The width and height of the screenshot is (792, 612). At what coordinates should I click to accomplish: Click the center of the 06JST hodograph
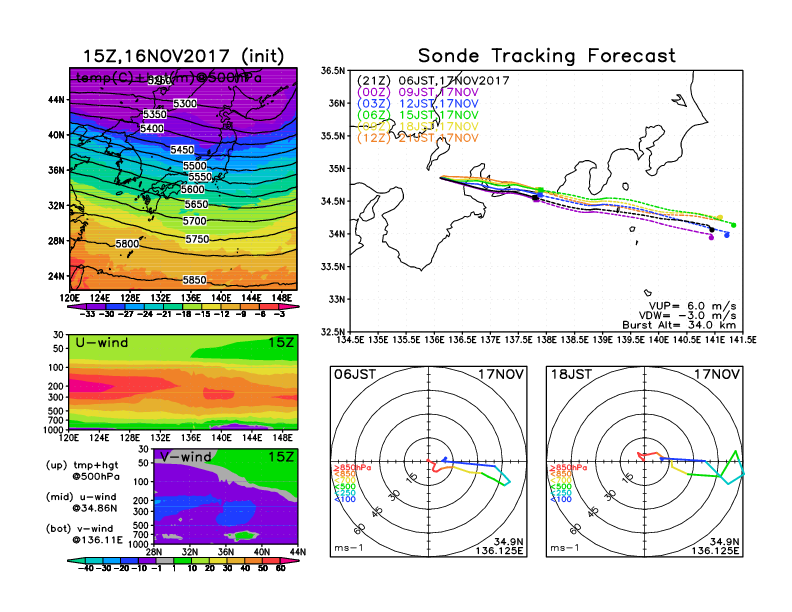click(x=430, y=462)
